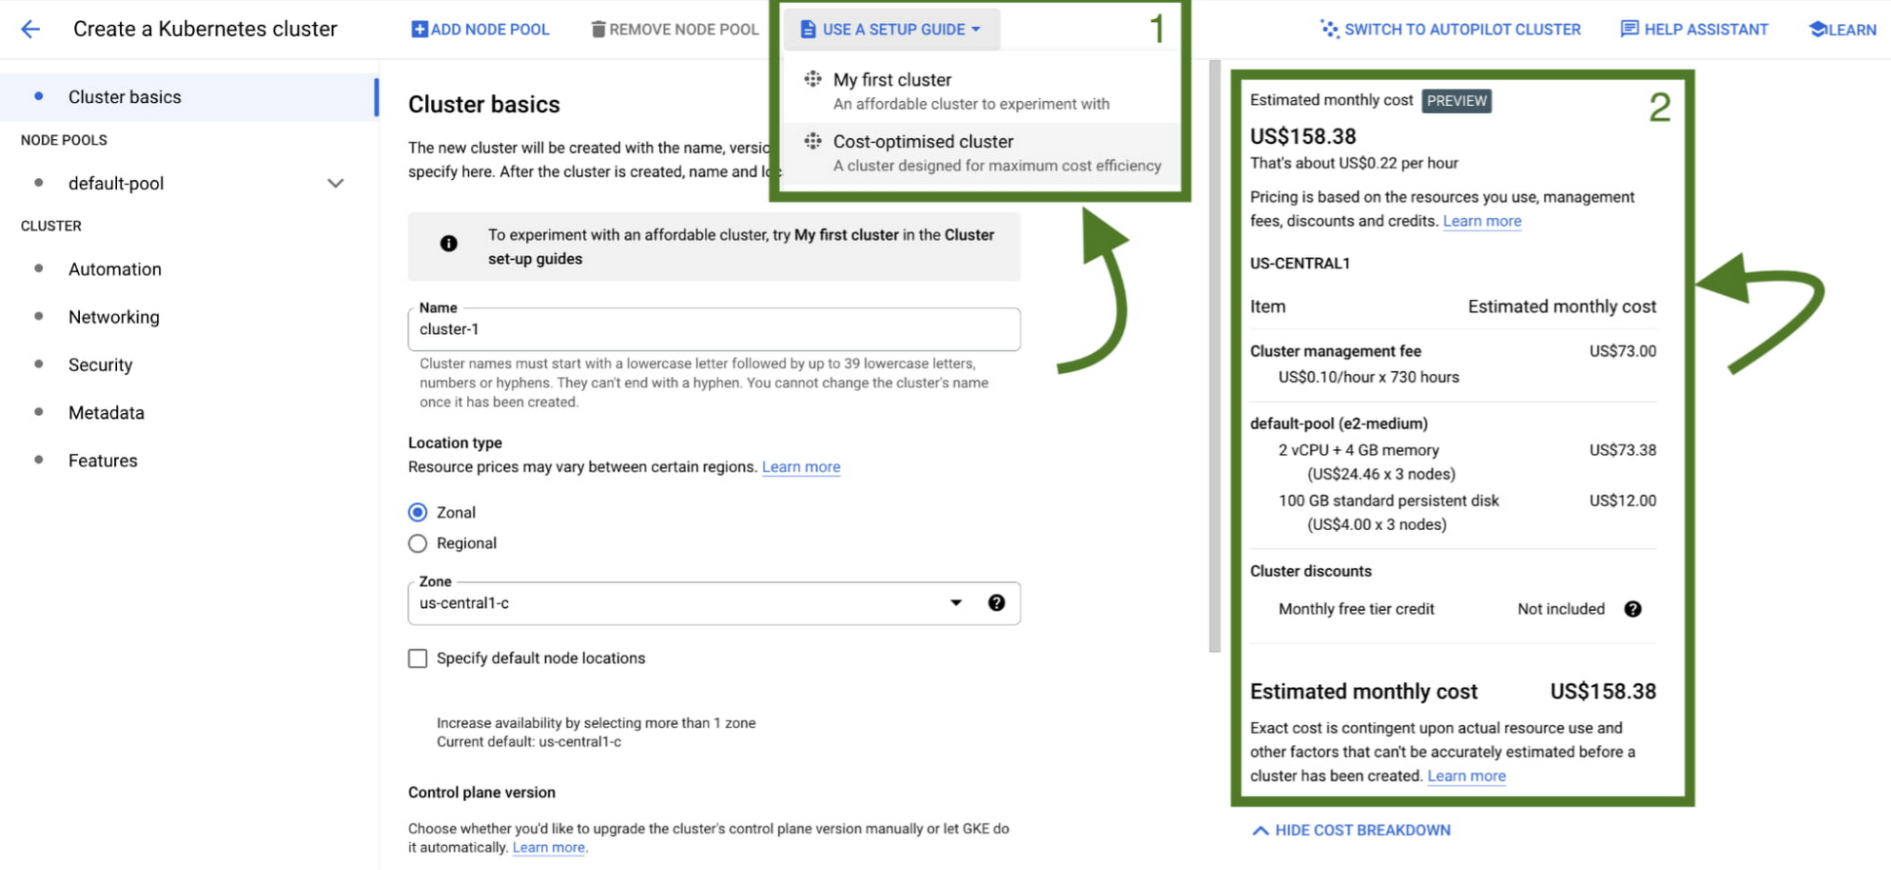Click the Zone field help icon
This screenshot has width=1891, height=870.
(996, 603)
